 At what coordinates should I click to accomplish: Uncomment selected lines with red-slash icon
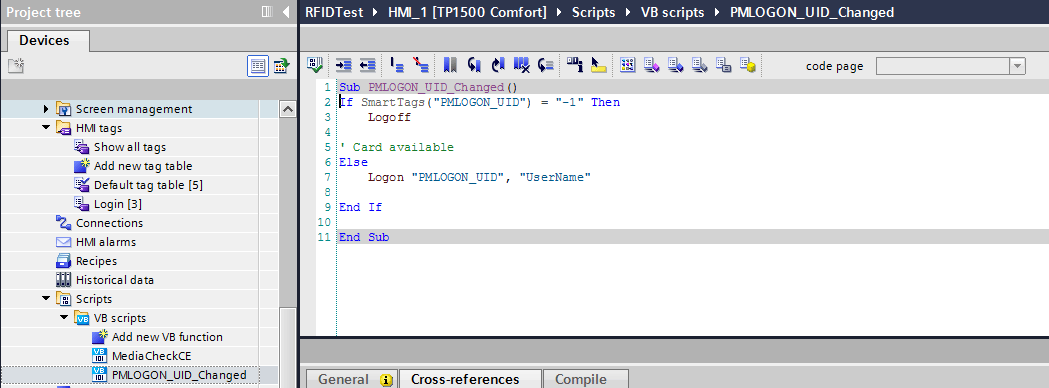coord(421,65)
